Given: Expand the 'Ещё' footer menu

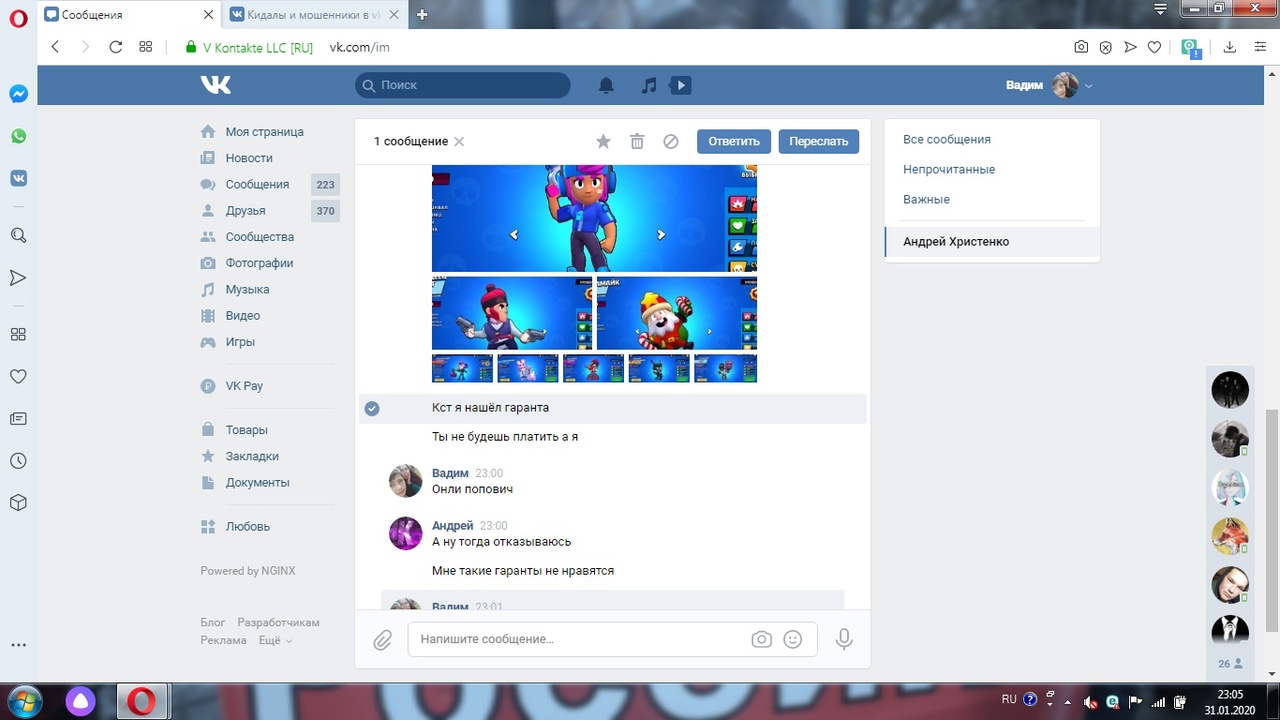Looking at the screenshot, I should pos(275,640).
